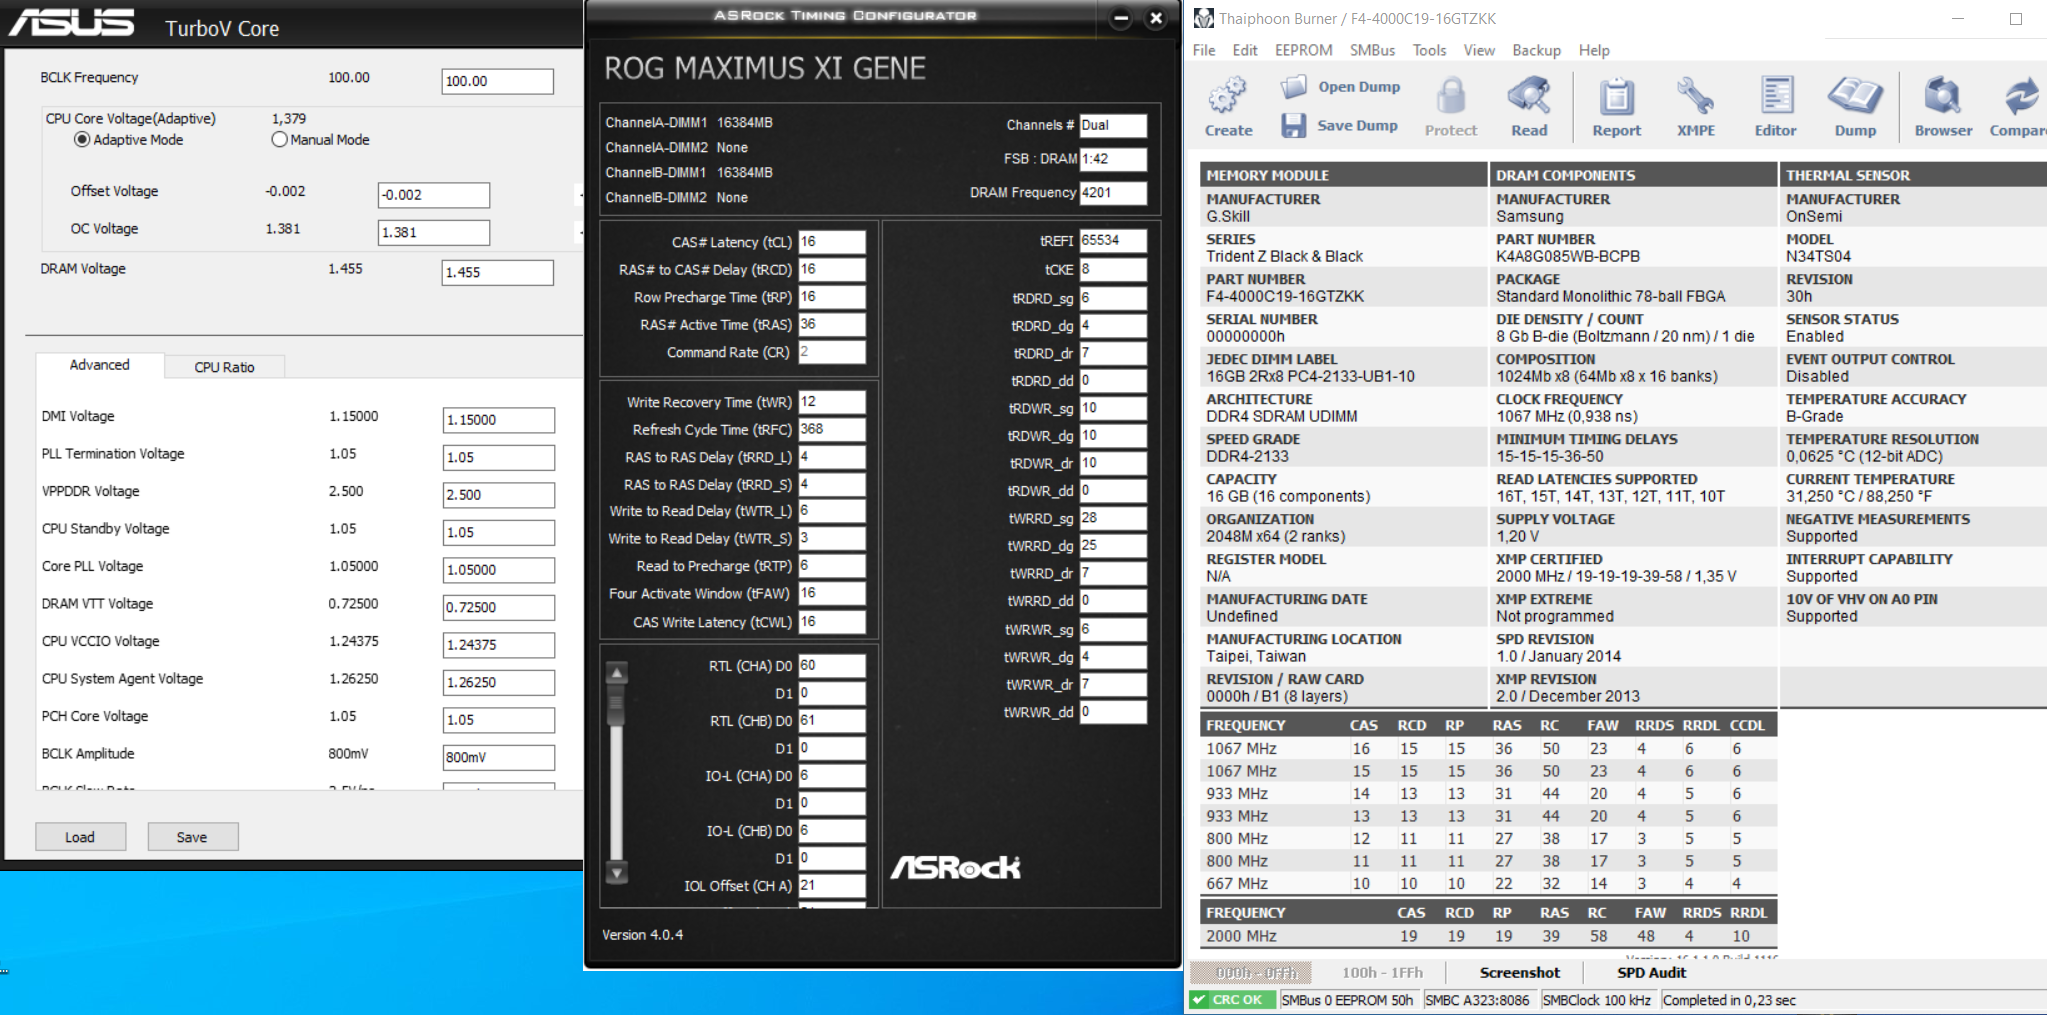Open the 100h - 1FFh tab
2047x1015 pixels.
click(x=1382, y=972)
